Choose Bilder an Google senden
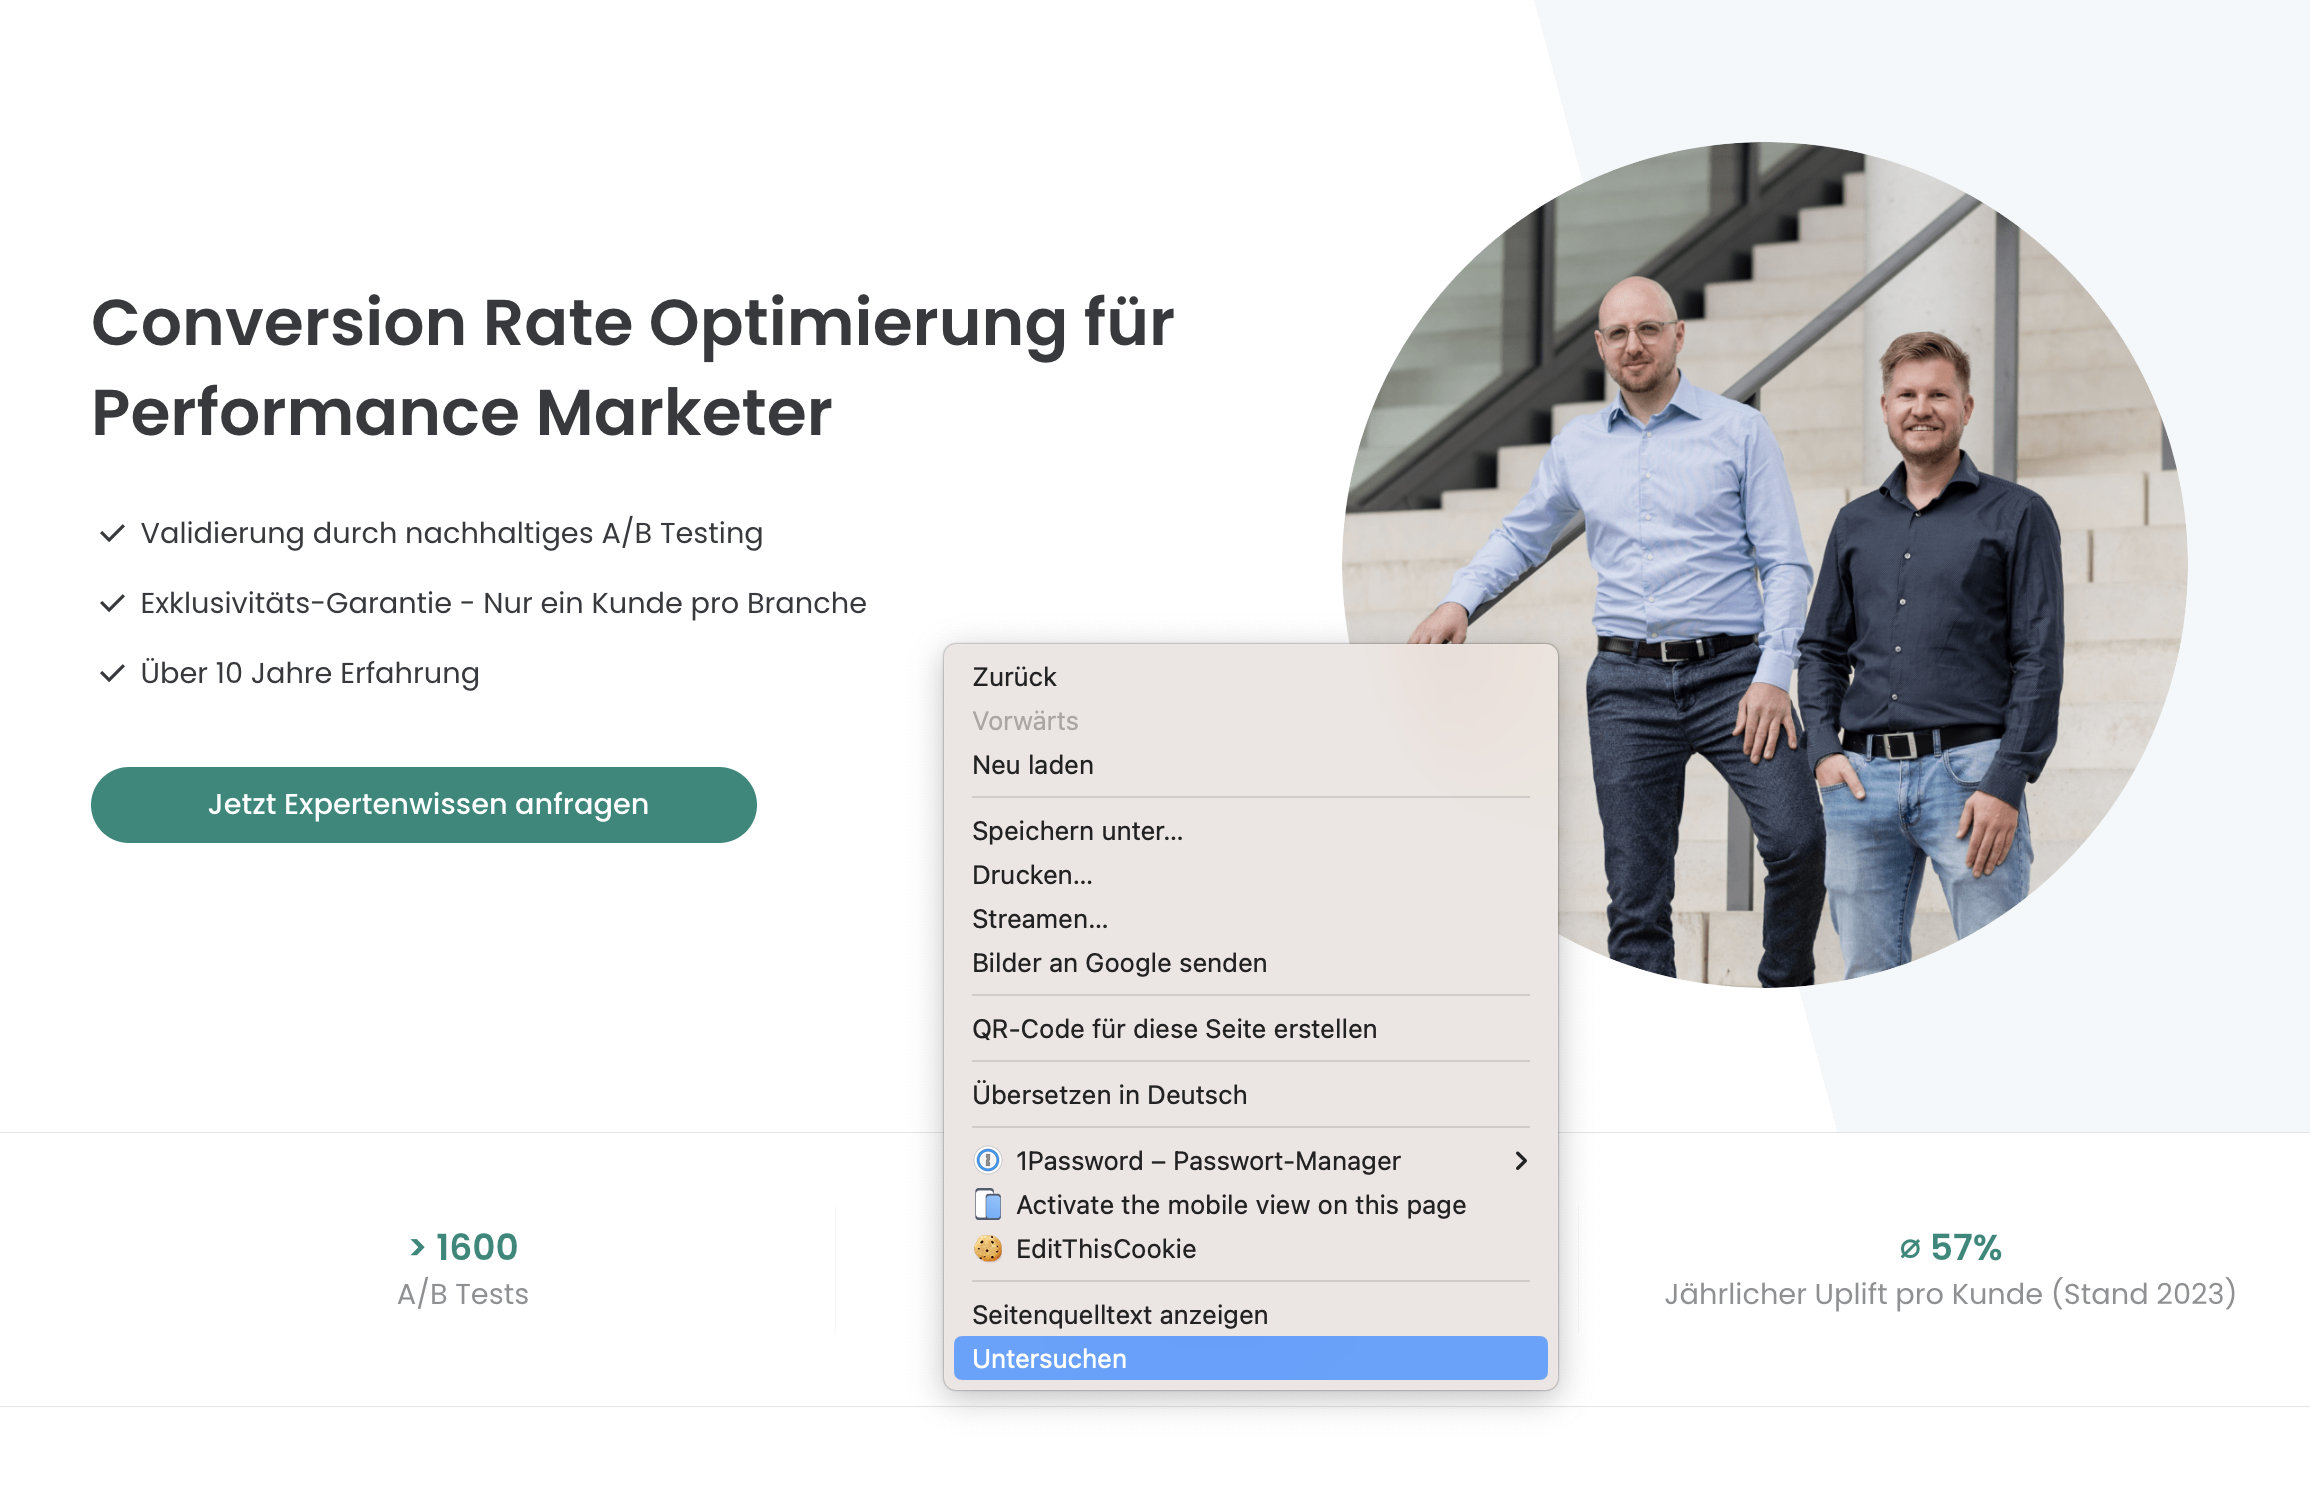The image size is (2310, 1504). [x=1250, y=963]
